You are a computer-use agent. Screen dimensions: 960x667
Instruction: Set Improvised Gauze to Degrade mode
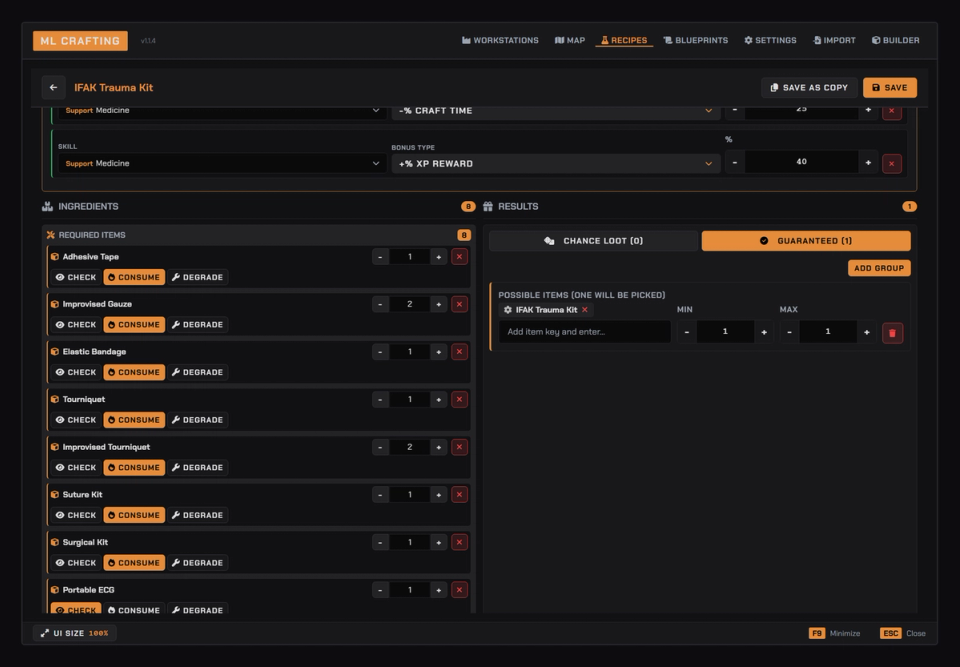pos(197,325)
